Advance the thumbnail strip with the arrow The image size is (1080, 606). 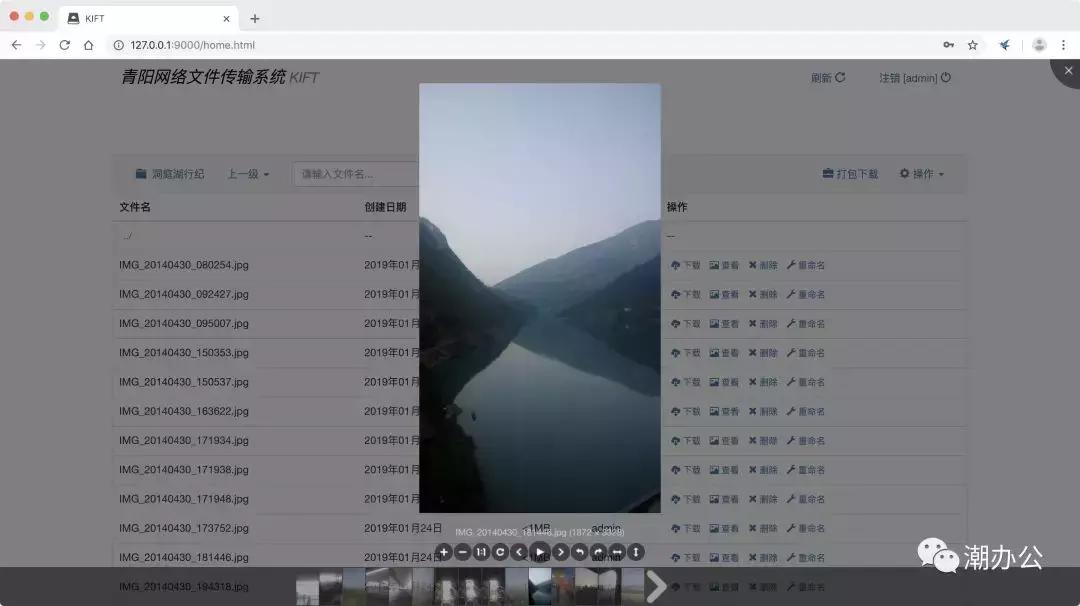coord(657,586)
